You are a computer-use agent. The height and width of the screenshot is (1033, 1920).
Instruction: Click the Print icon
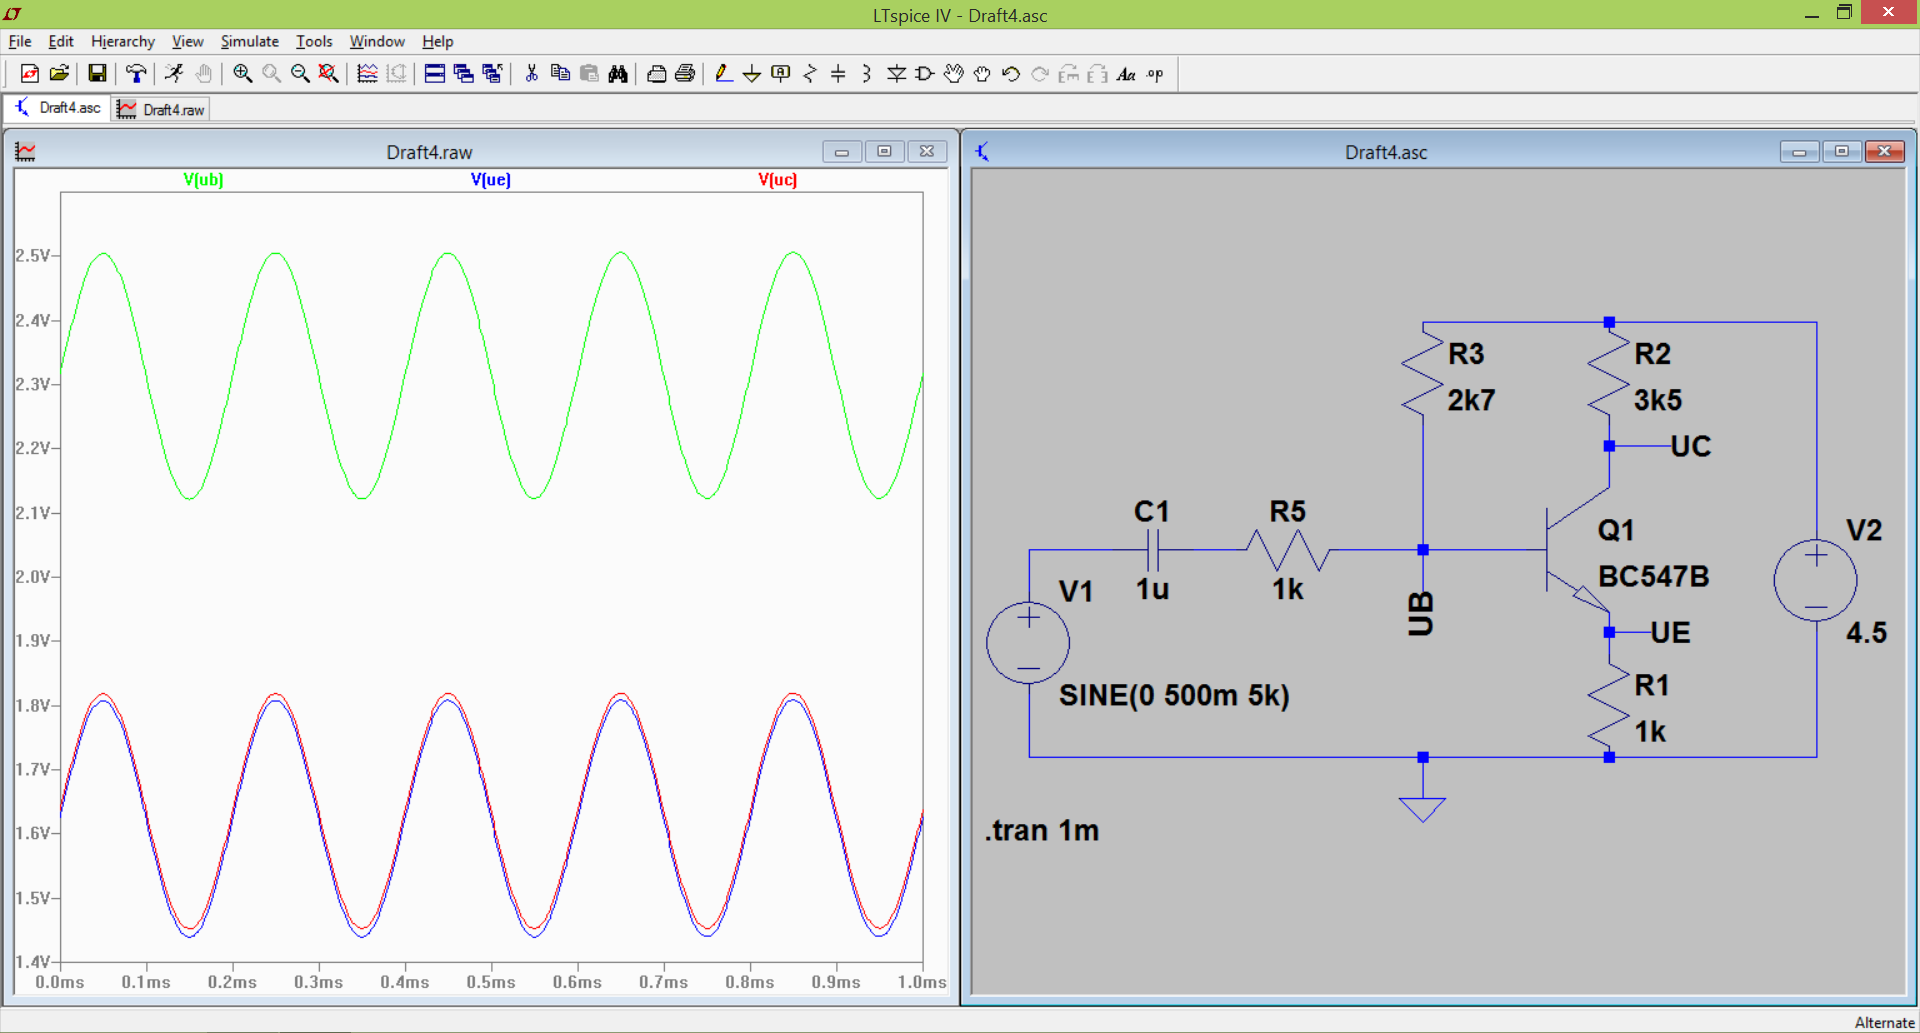point(685,73)
